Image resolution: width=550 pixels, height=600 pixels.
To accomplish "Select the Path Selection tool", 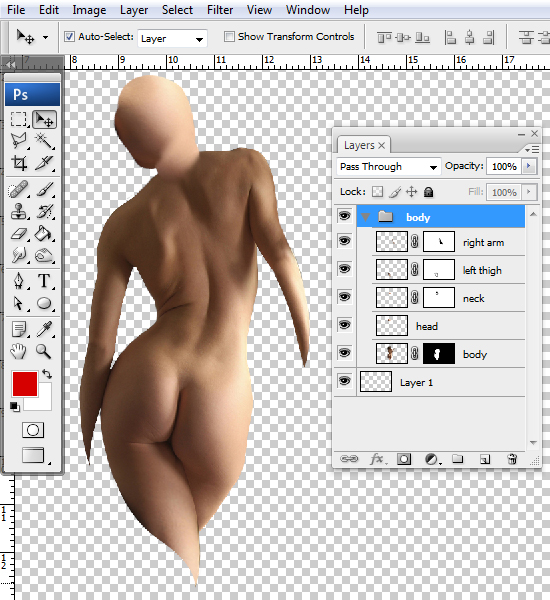I will pyautogui.click(x=18, y=303).
